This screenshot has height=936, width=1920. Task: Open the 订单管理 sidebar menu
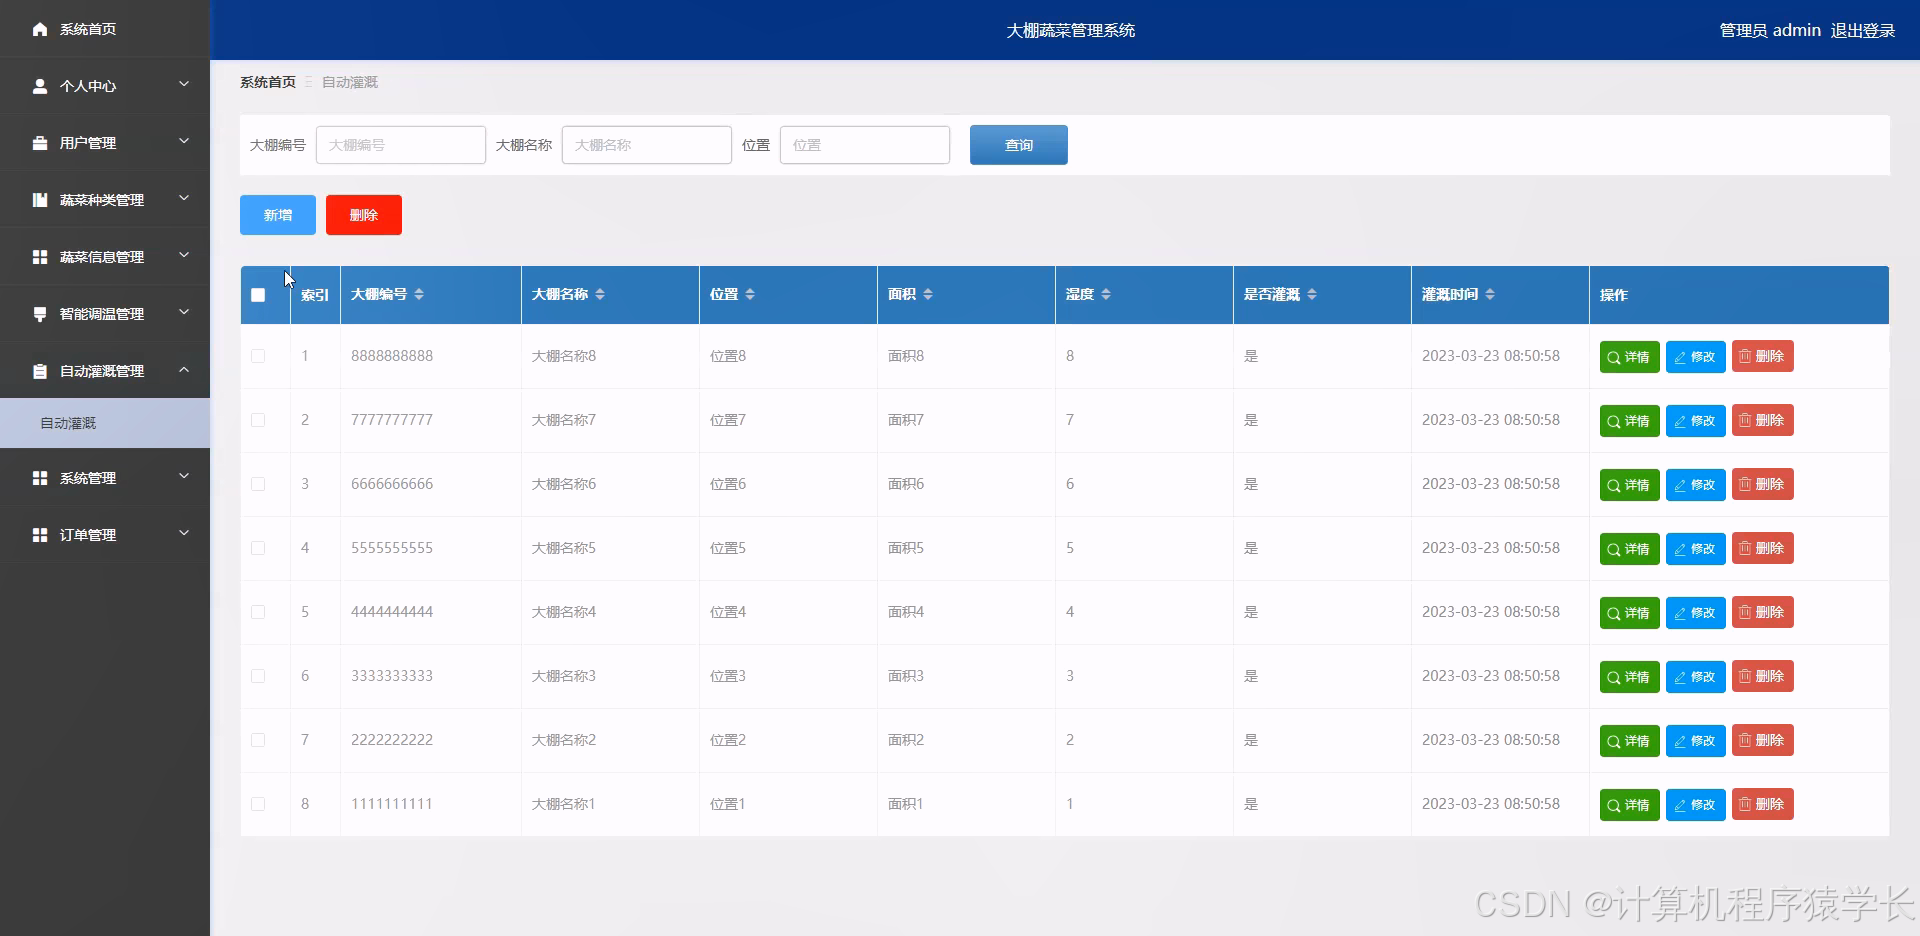click(105, 535)
